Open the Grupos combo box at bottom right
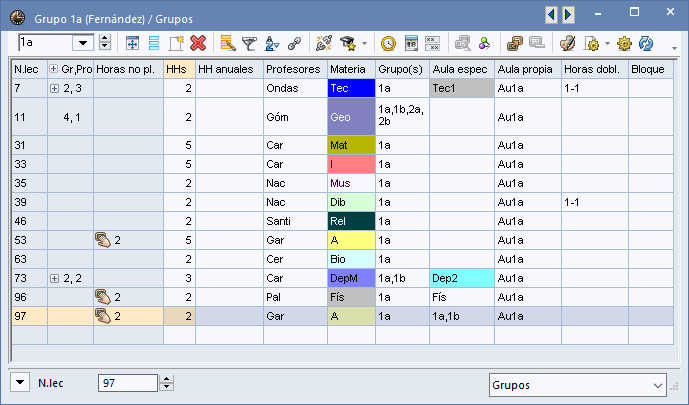The width and height of the screenshot is (689, 405). pos(577,385)
